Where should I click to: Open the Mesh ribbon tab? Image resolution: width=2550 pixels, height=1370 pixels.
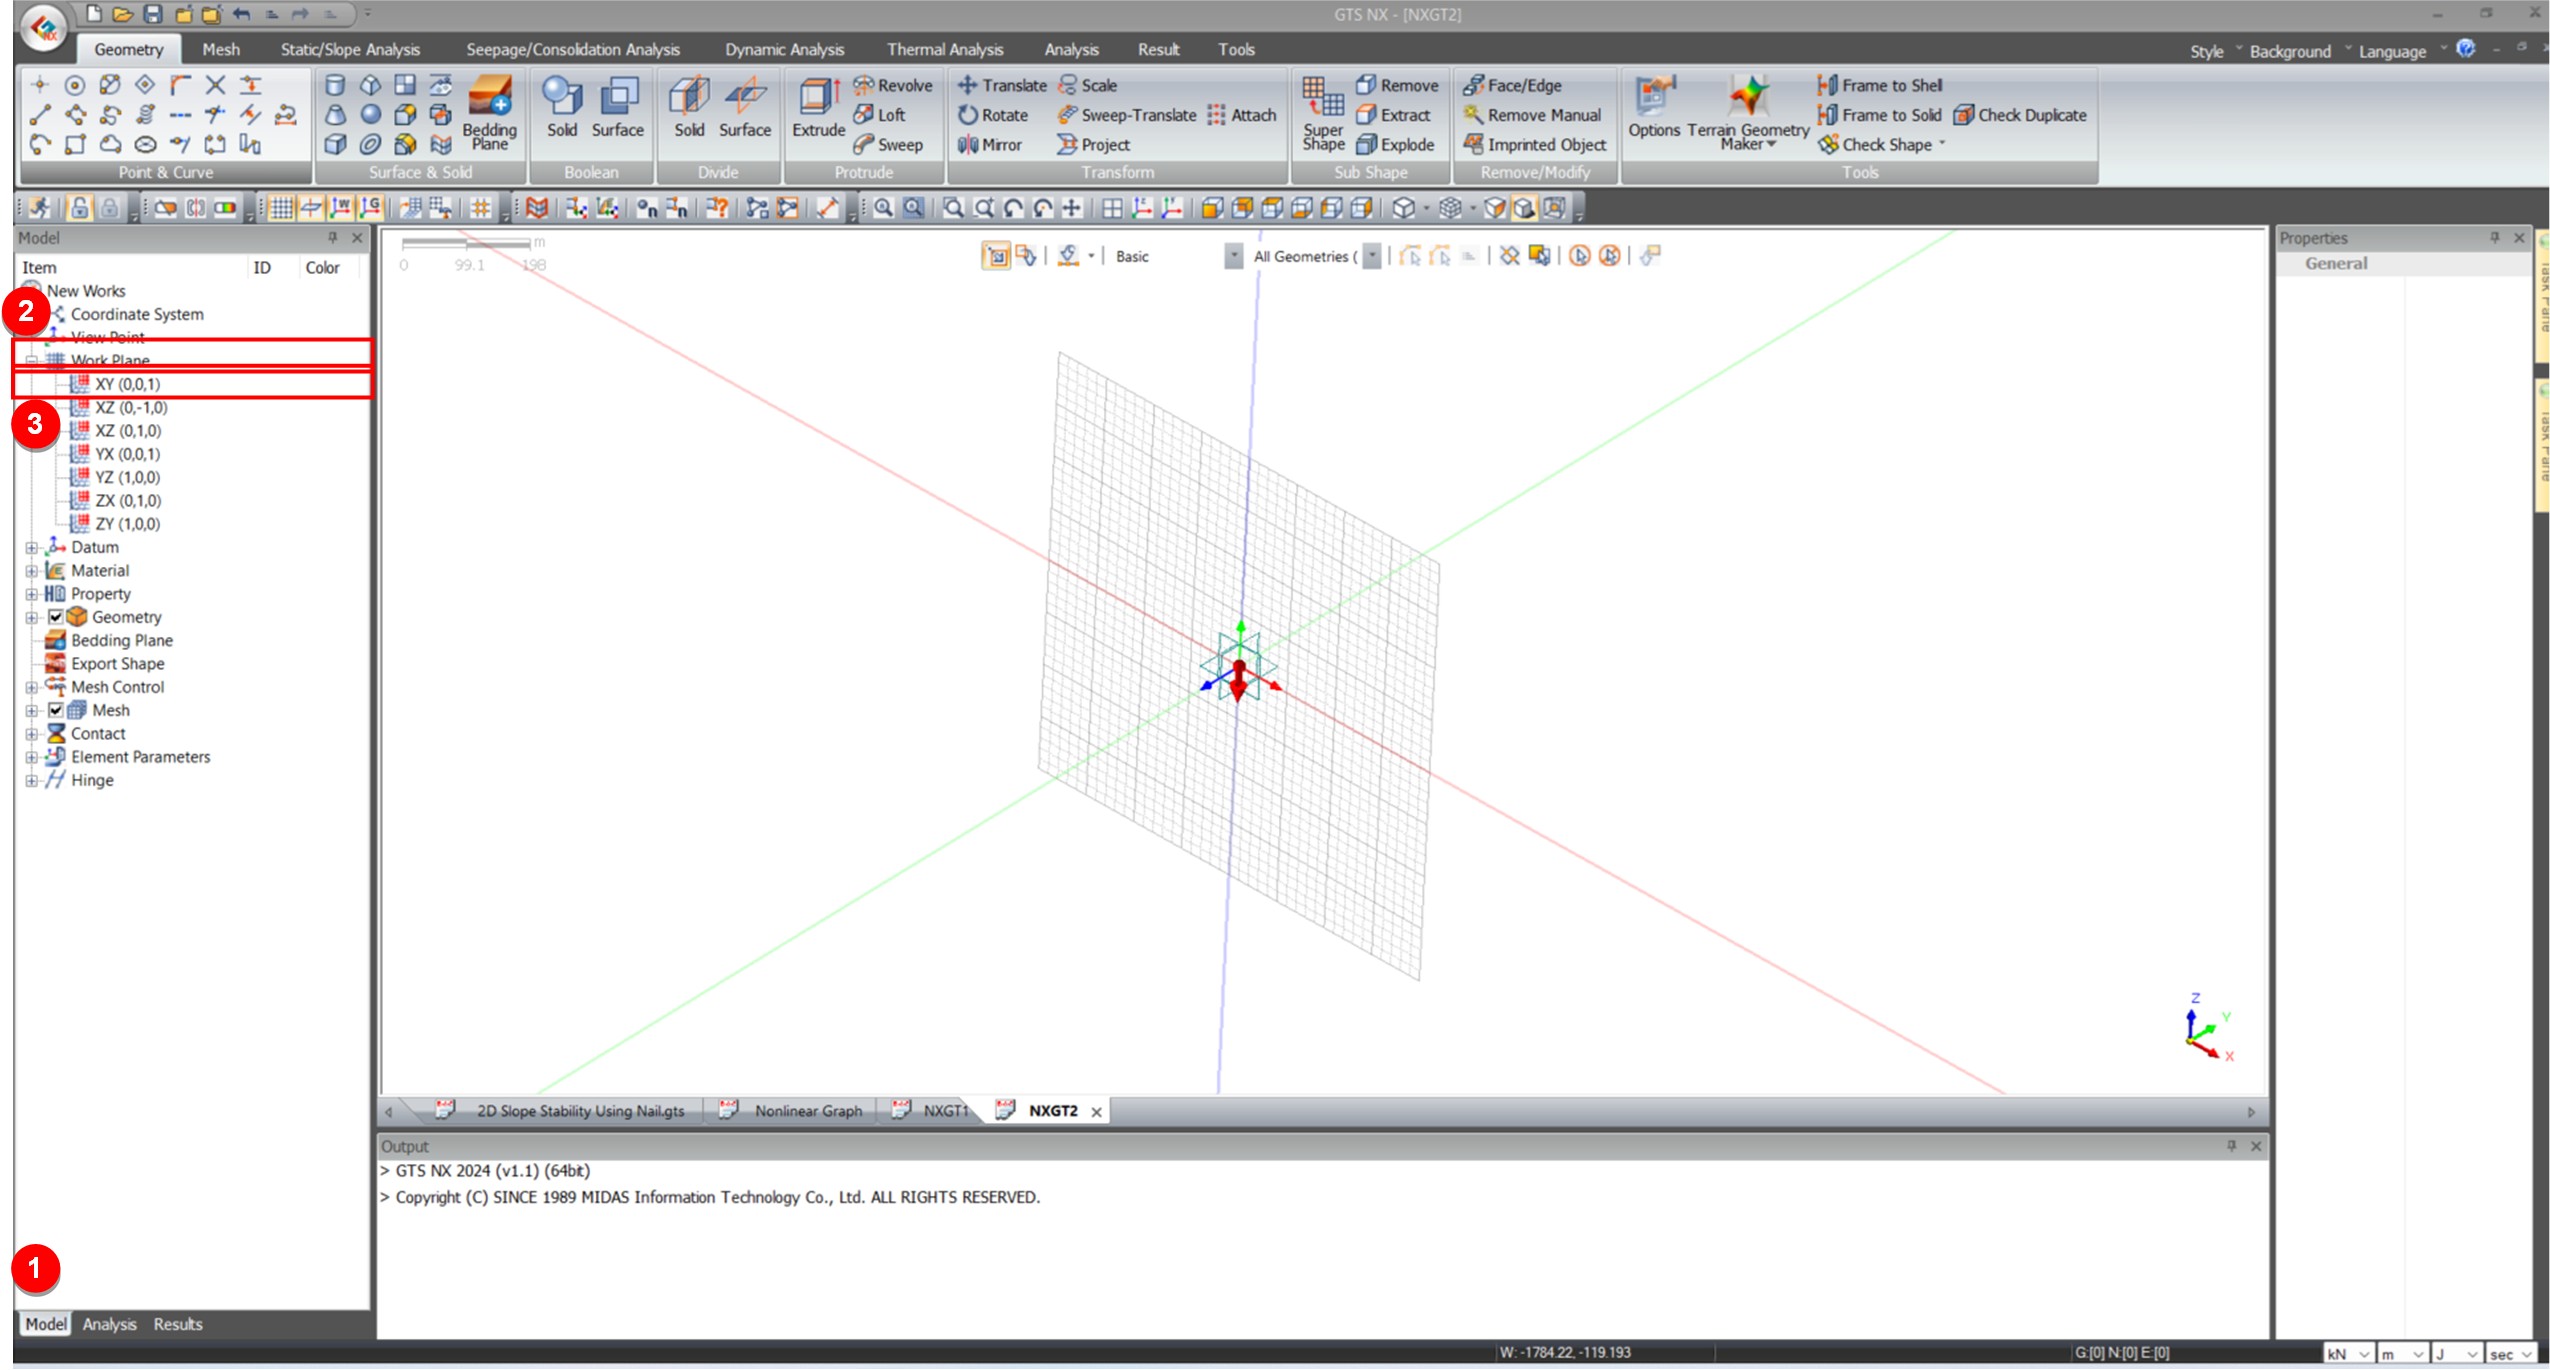(221, 49)
